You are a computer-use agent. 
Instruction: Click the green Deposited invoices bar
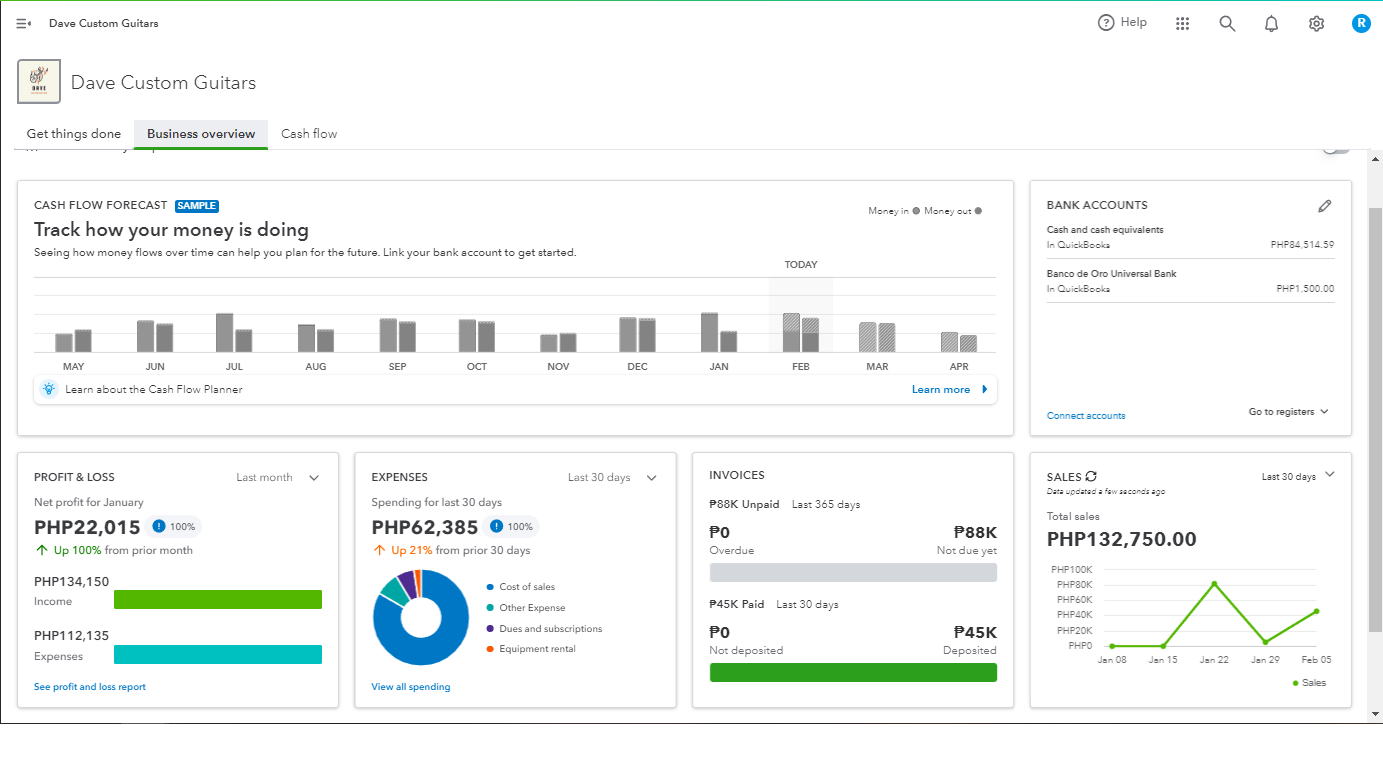[853, 672]
